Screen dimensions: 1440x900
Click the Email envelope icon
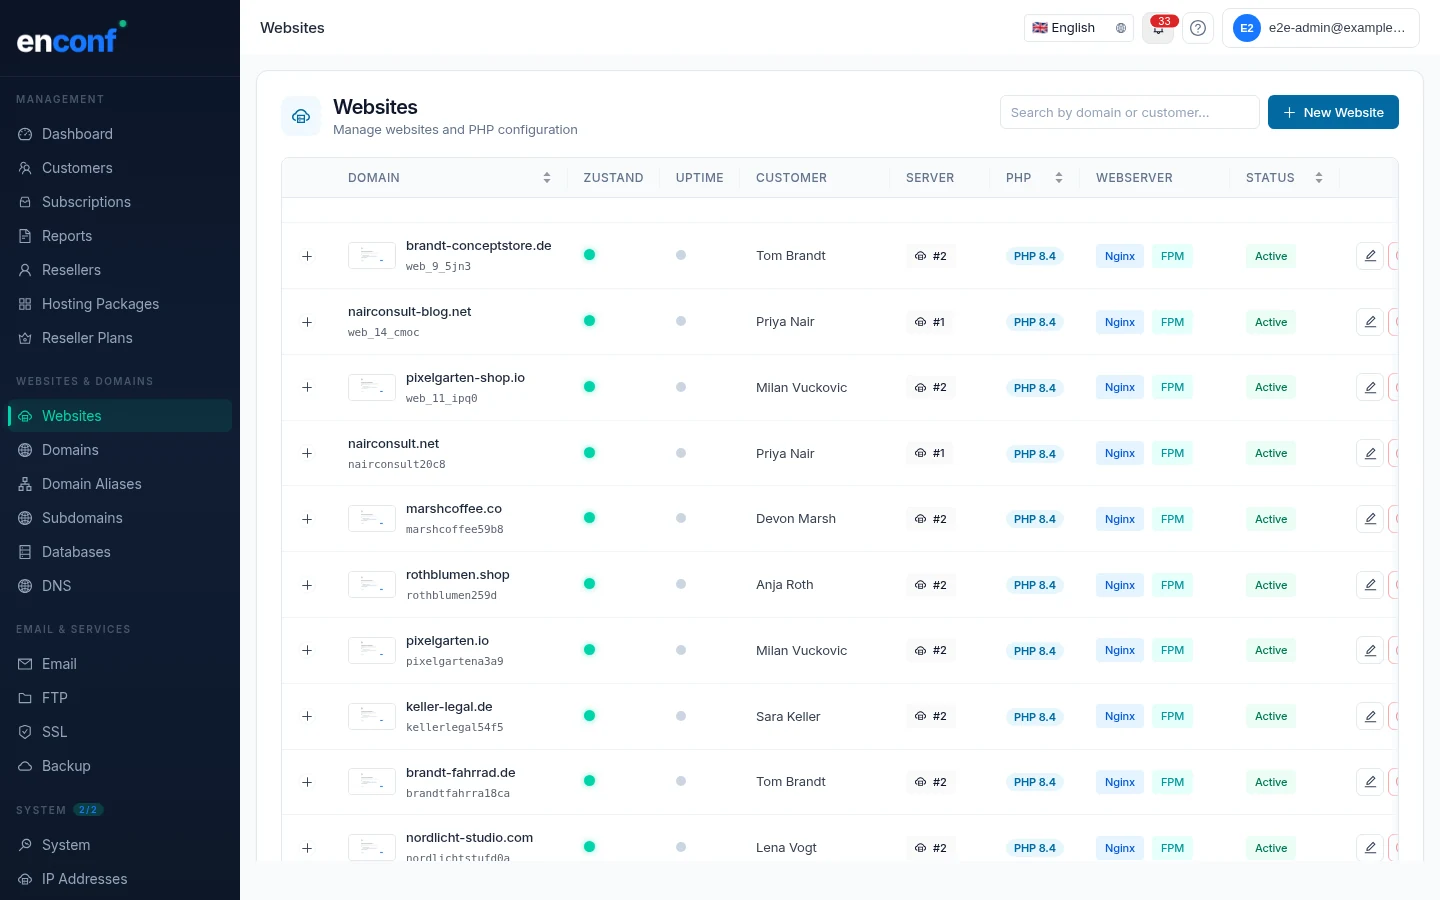tap(25, 664)
